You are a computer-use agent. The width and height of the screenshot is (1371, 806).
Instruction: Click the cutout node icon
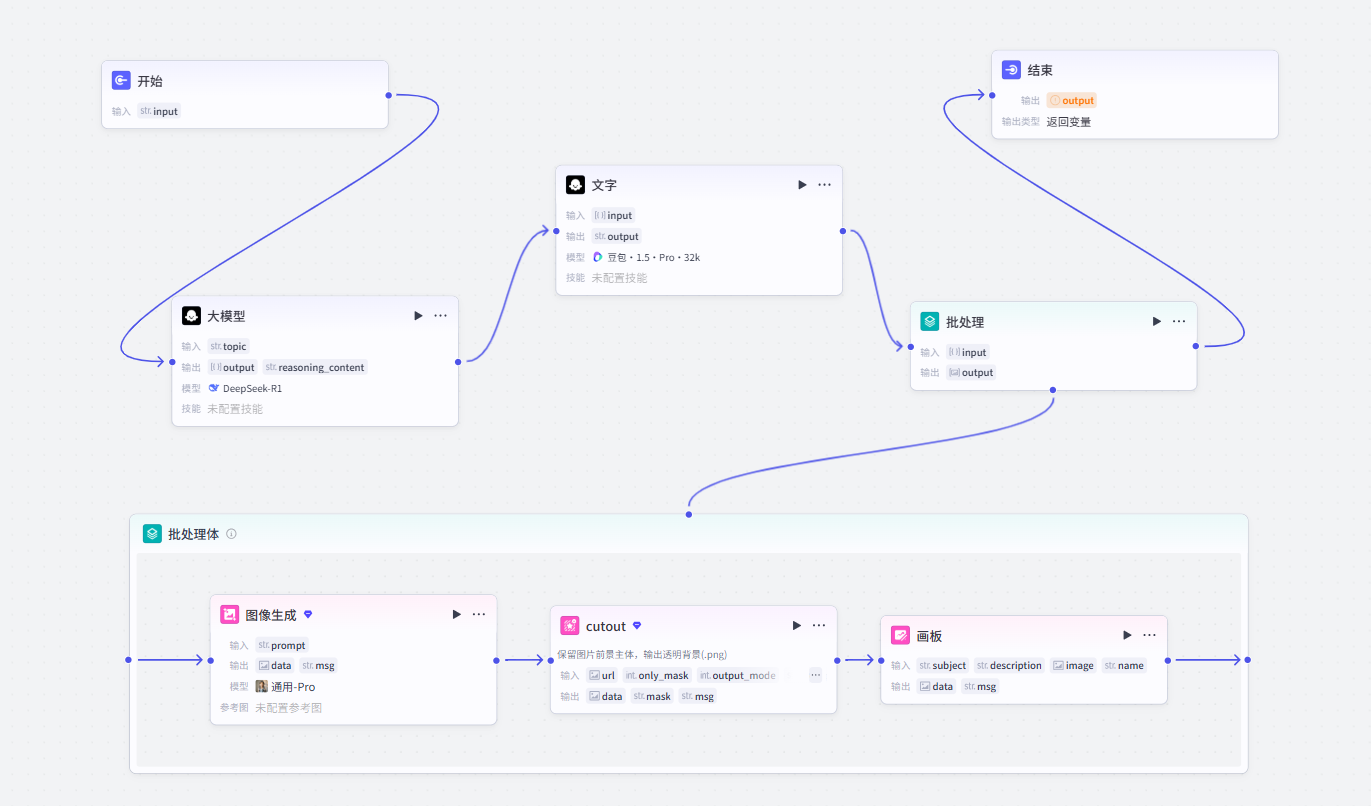(570, 626)
